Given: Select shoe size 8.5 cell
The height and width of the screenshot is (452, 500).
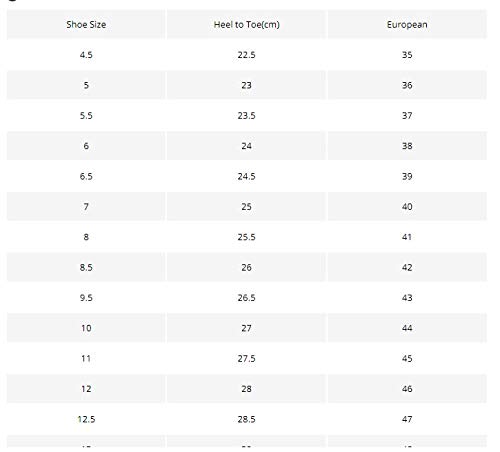Looking at the screenshot, I should coord(86,267).
